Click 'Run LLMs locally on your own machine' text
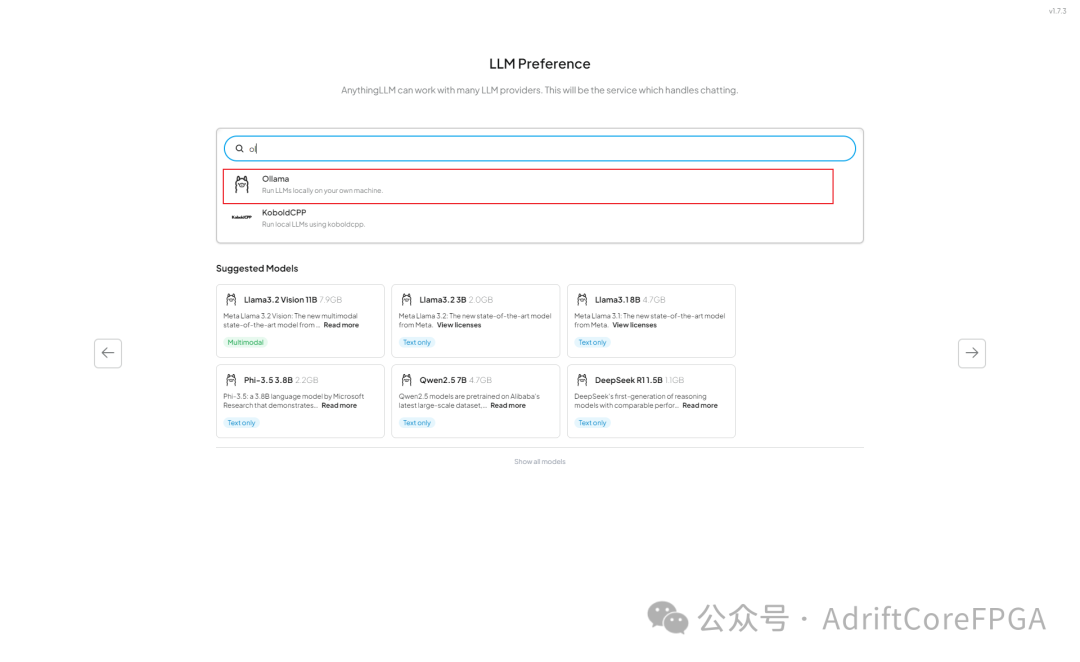Image resolution: width=1080 pixels, height=662 pixels. [322, 191]
